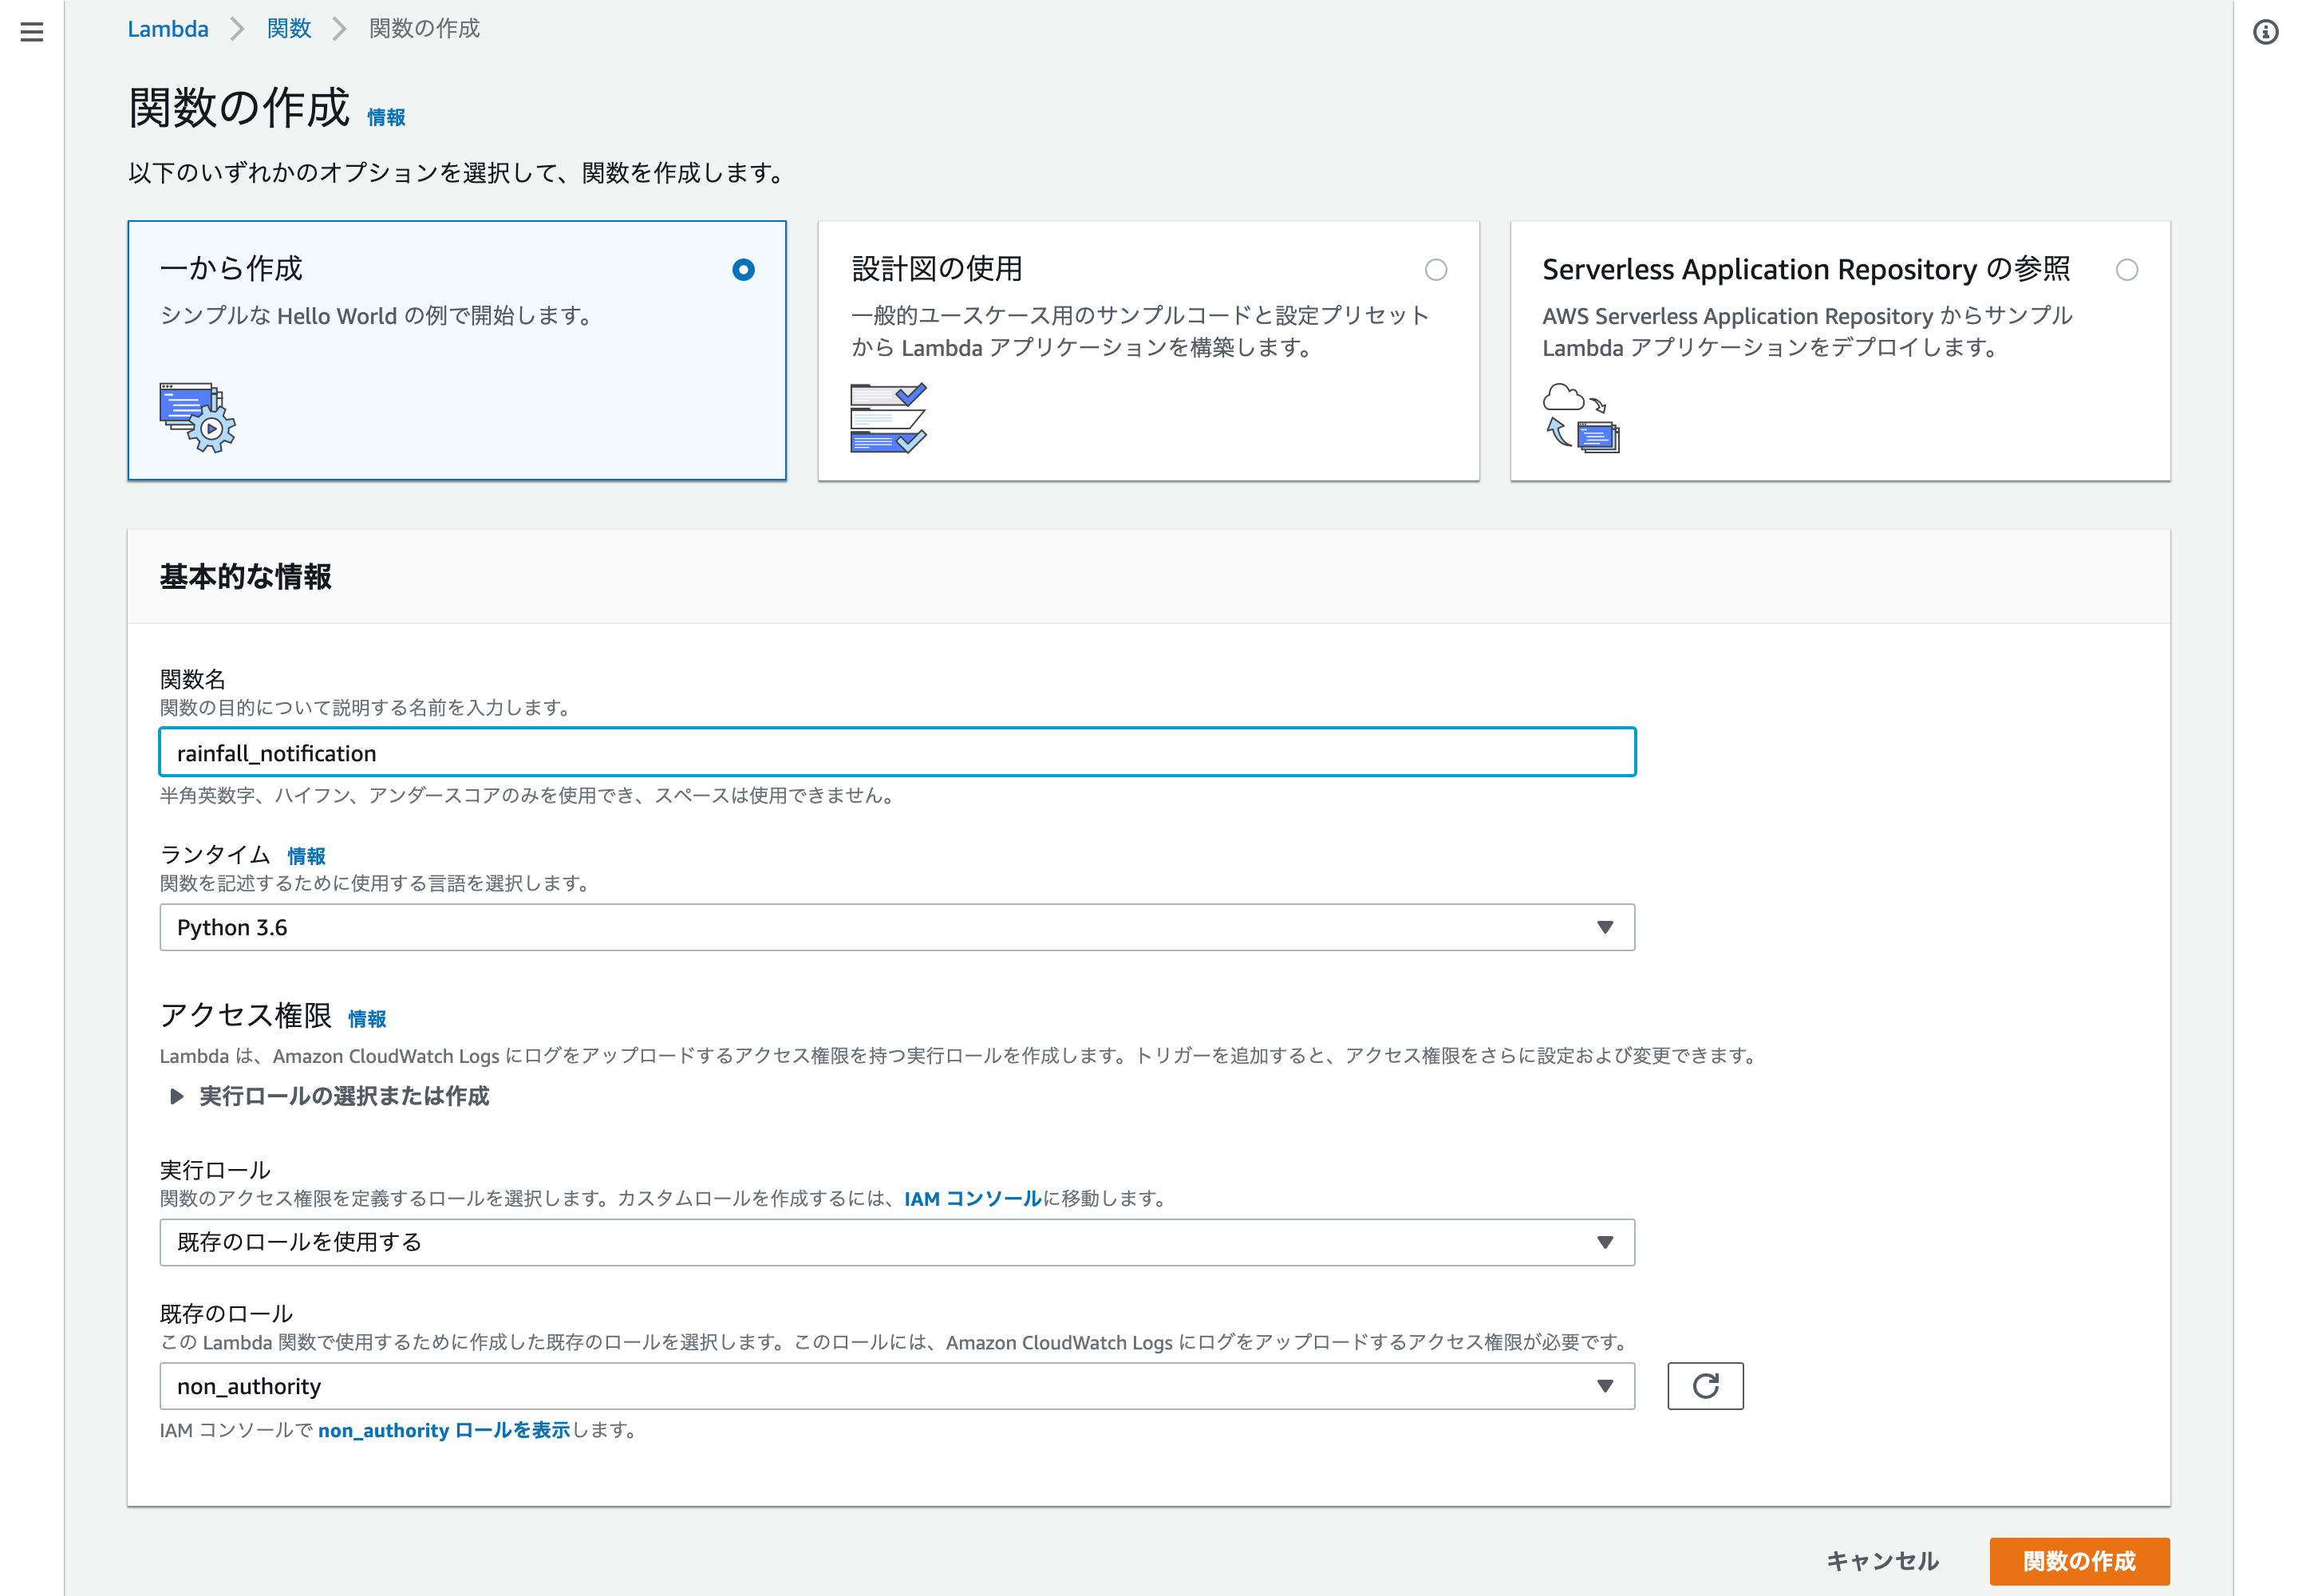Click the 設計図の使用 card title
The image size is (2298, 1596).
click(937, 269)
